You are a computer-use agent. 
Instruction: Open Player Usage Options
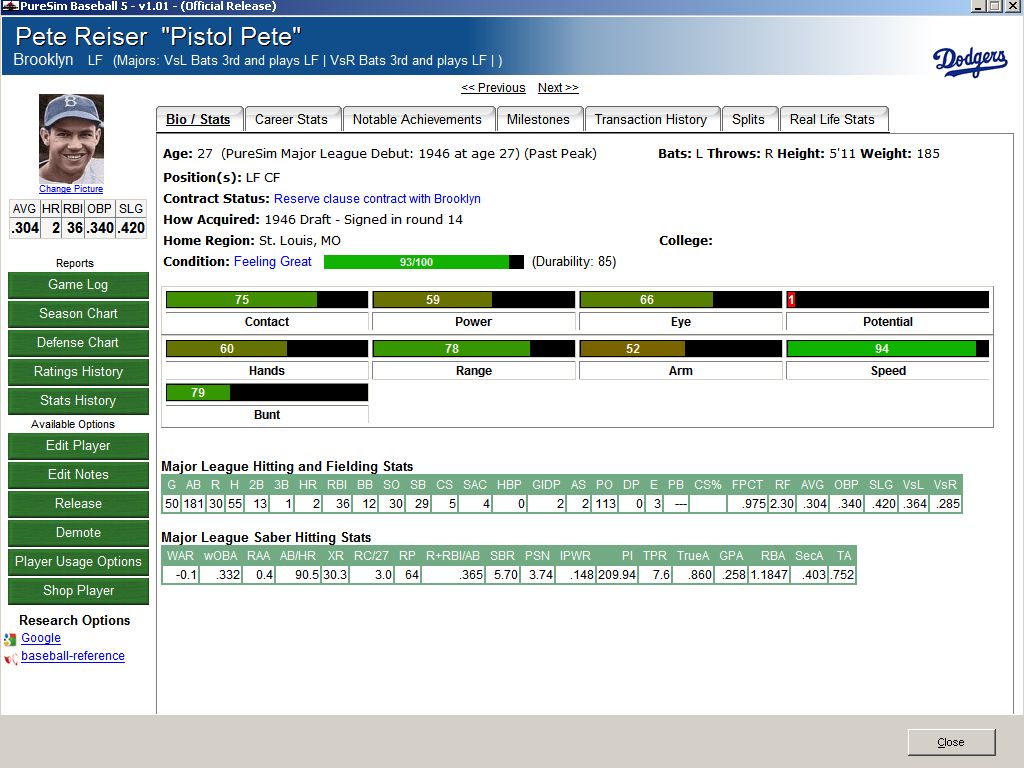[78, 562]
